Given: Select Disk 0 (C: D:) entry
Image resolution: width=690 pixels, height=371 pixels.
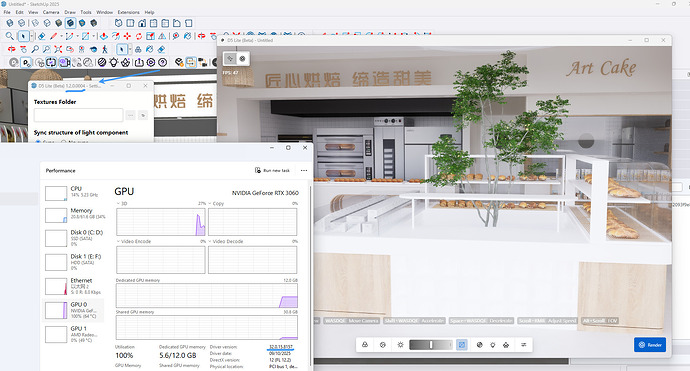Looking at the screenshot, I should (x=73, y=238).
